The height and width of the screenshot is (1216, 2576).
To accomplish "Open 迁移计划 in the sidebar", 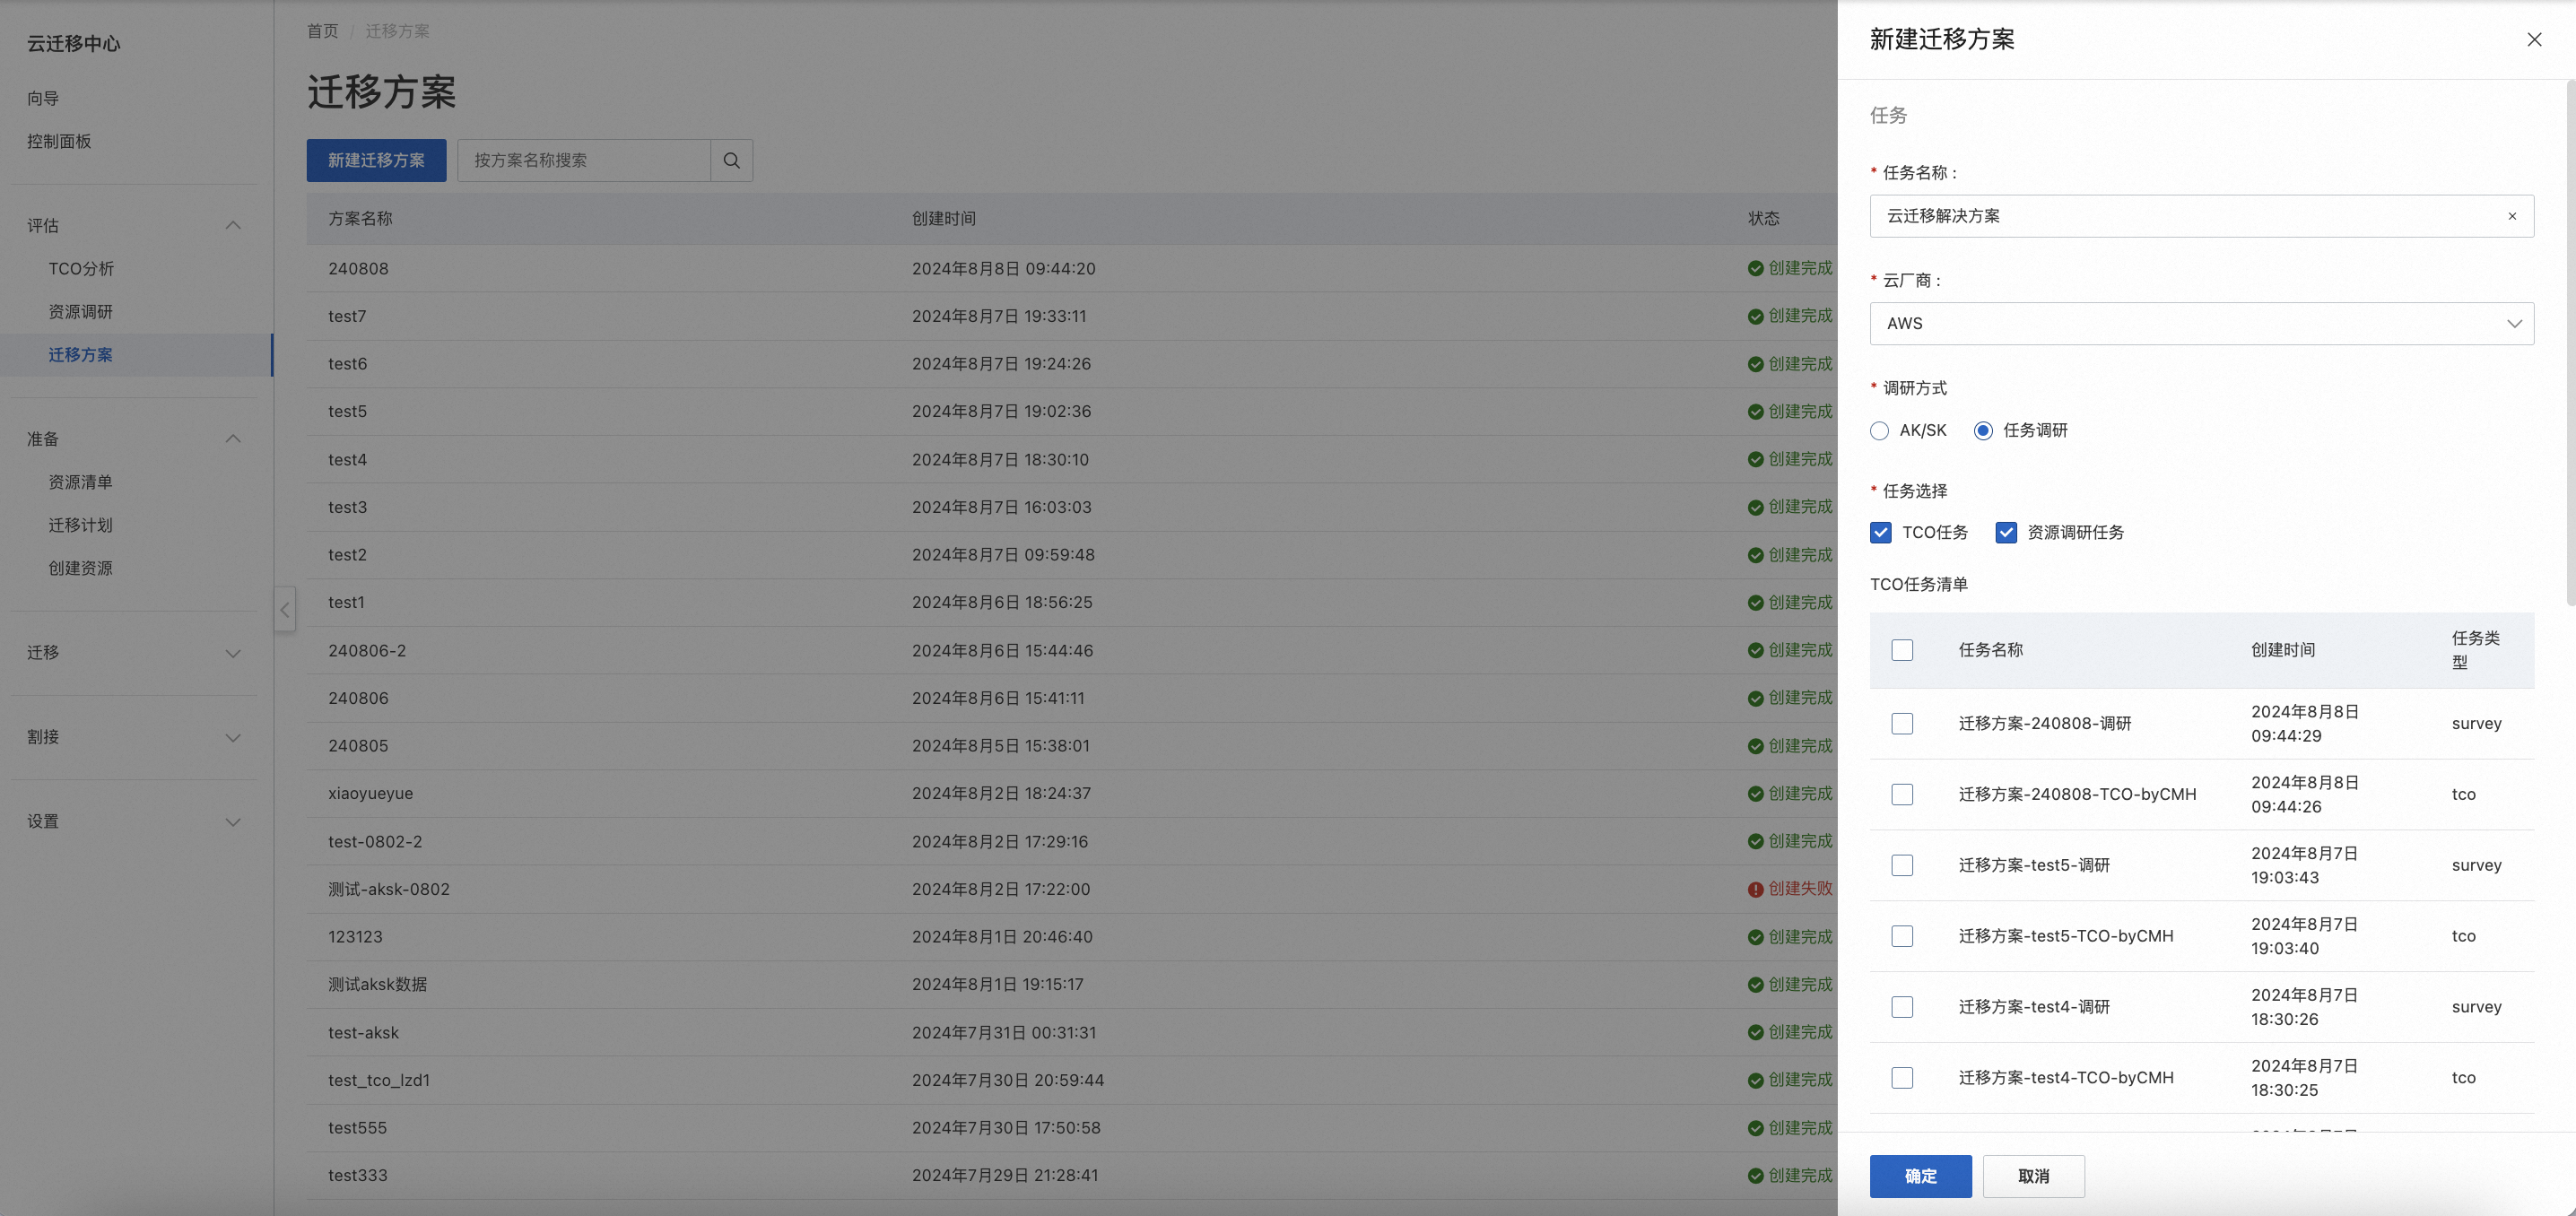I will (x=81, y=525).
